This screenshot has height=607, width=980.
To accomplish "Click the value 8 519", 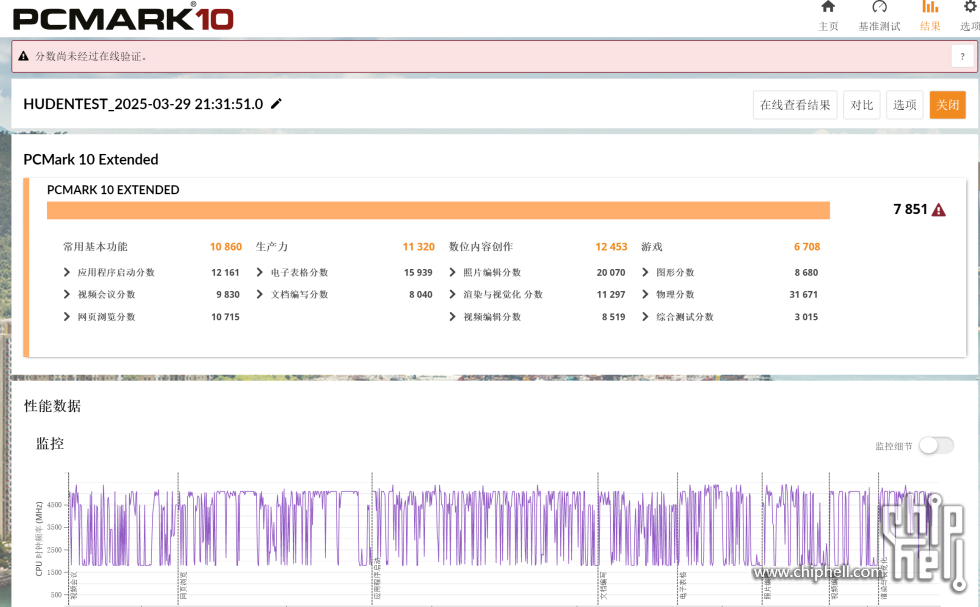I will pyautogui.click(x=614, y=317).
